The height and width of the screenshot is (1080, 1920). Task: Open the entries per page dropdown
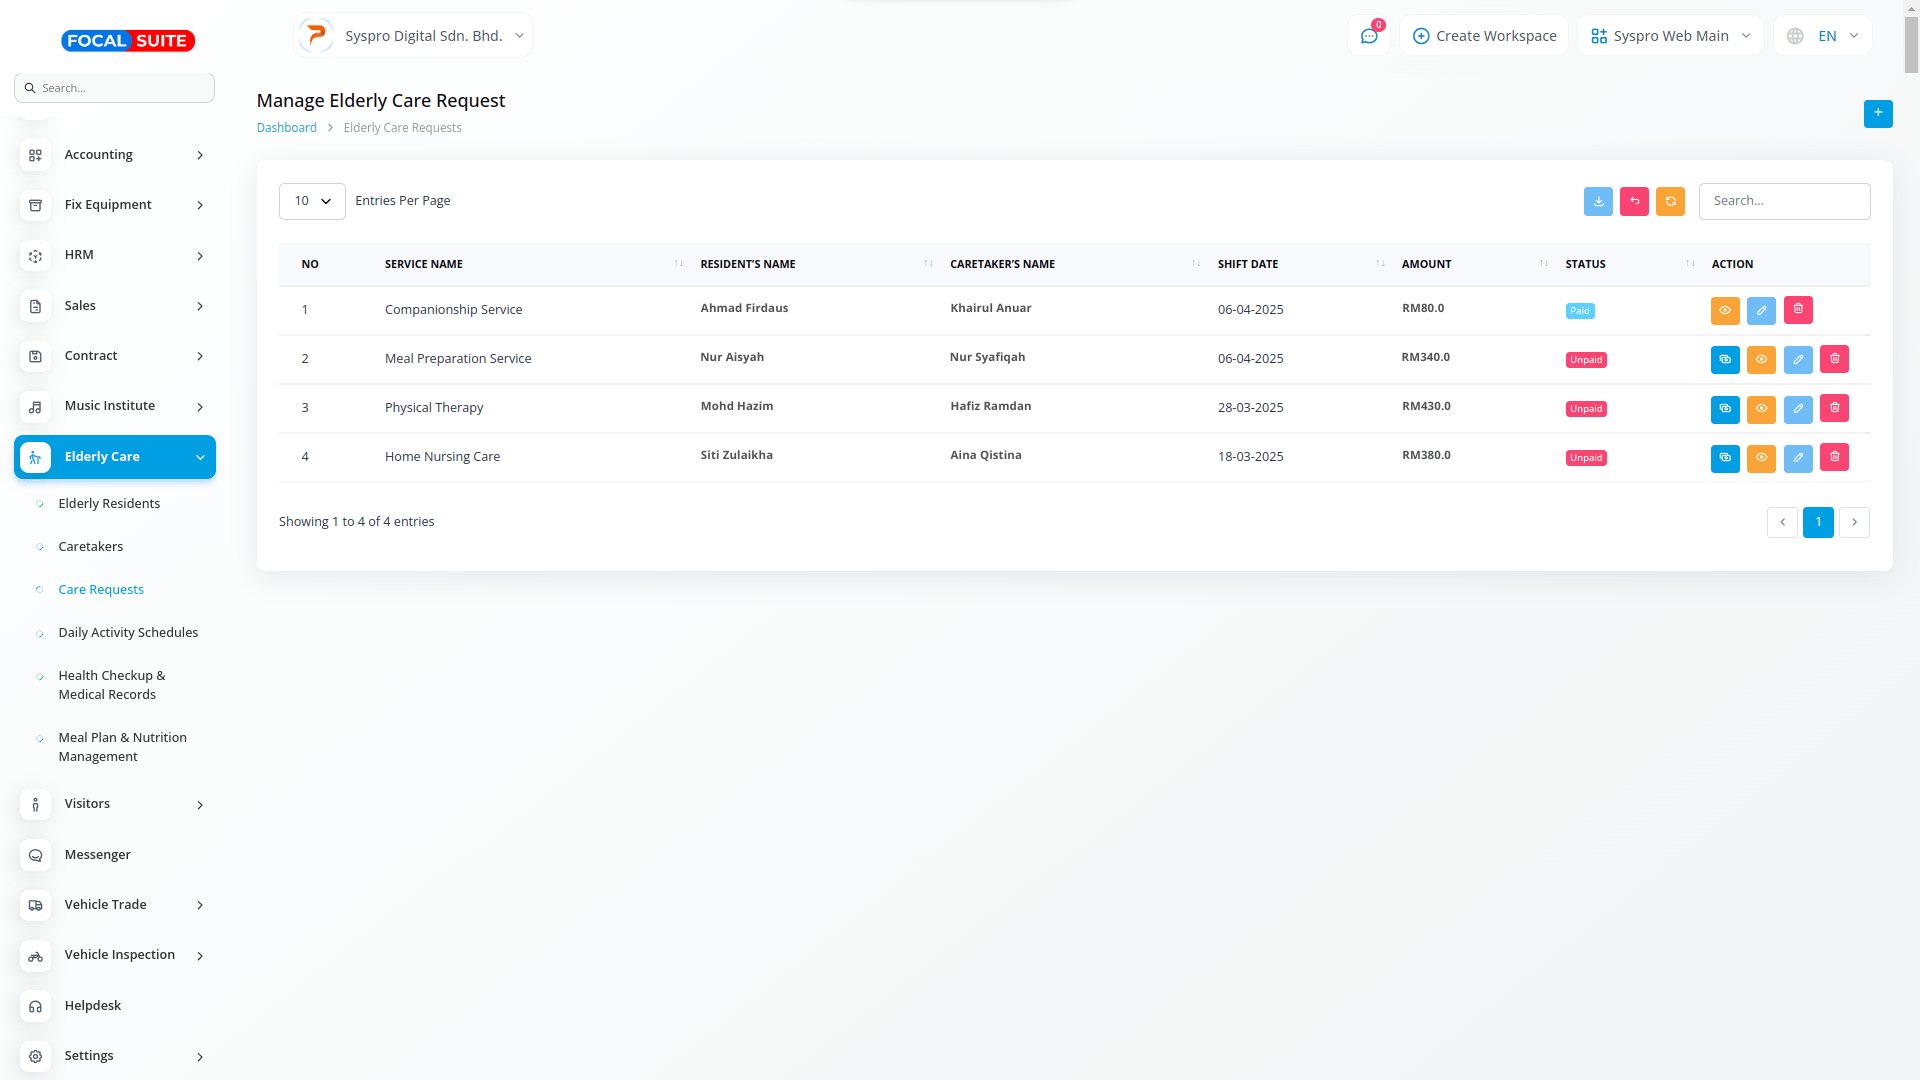(x=312, y=201)
